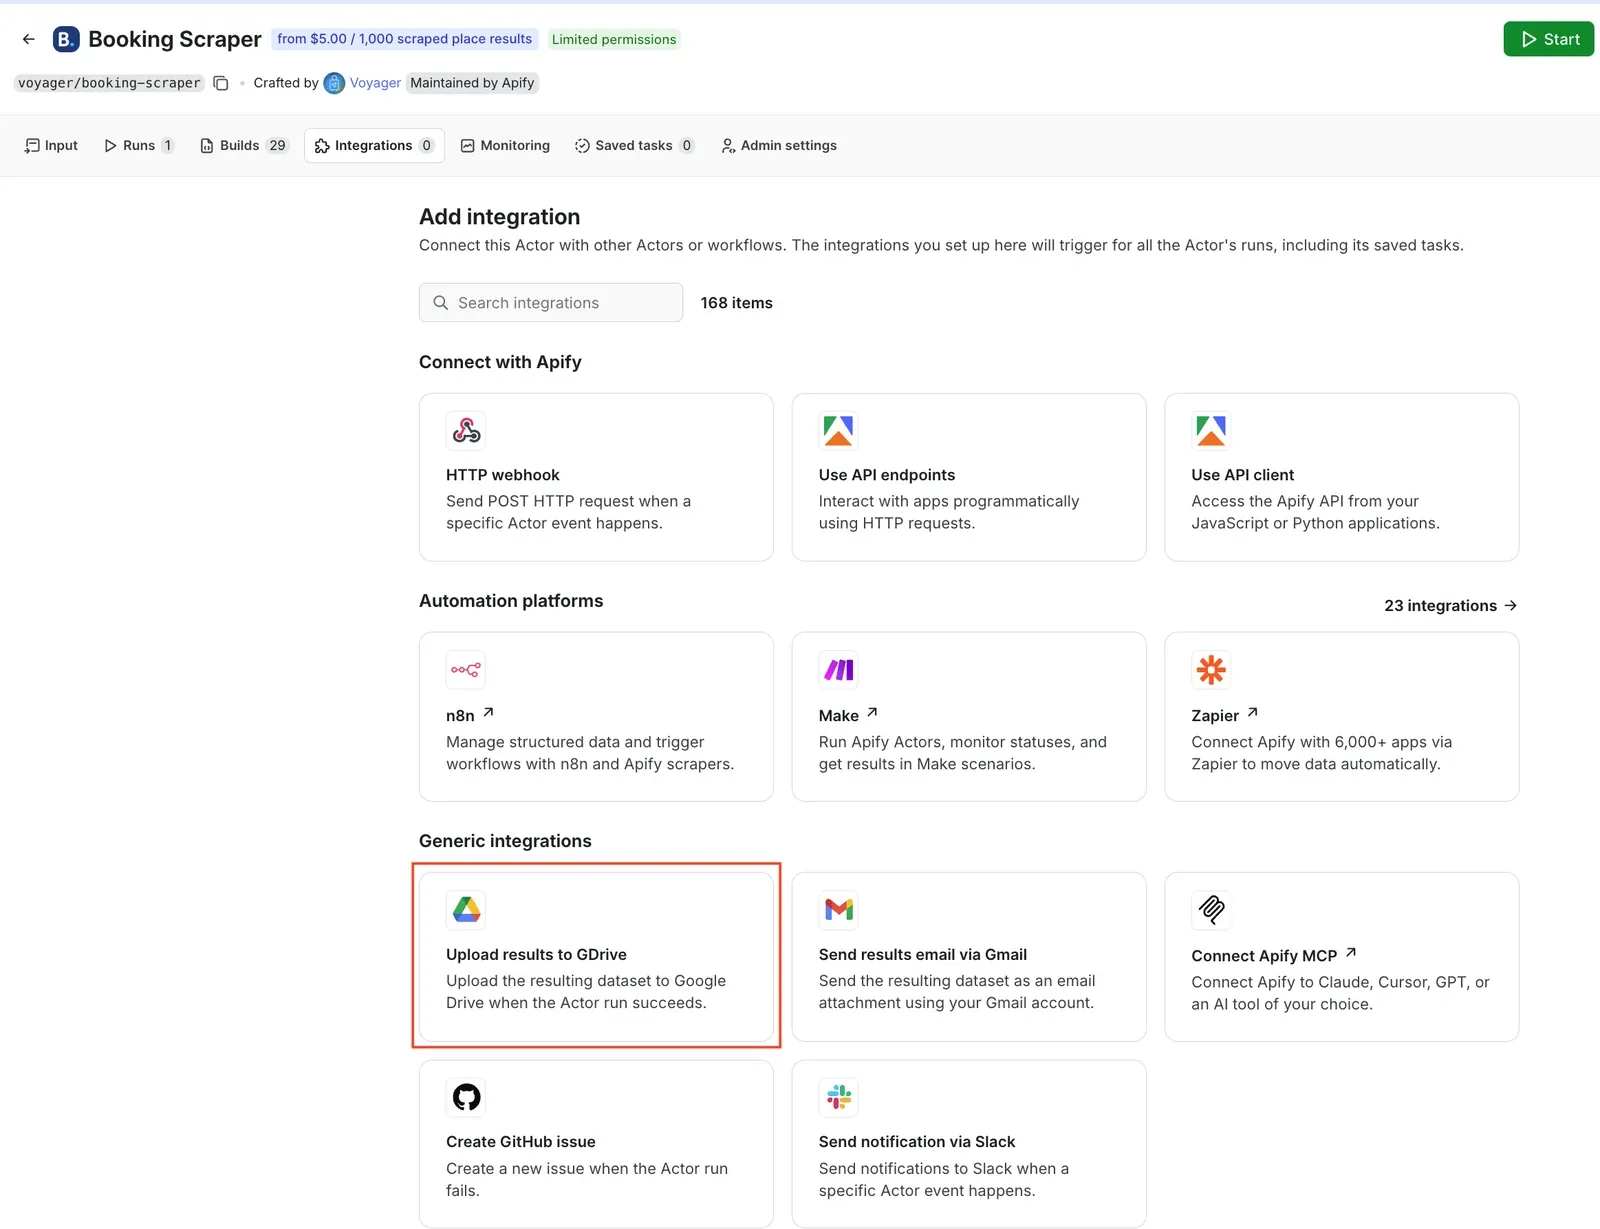Screen dimensions: 1600x1229
Task: Click the Slack logo icon
Action: coord(838,1097)
